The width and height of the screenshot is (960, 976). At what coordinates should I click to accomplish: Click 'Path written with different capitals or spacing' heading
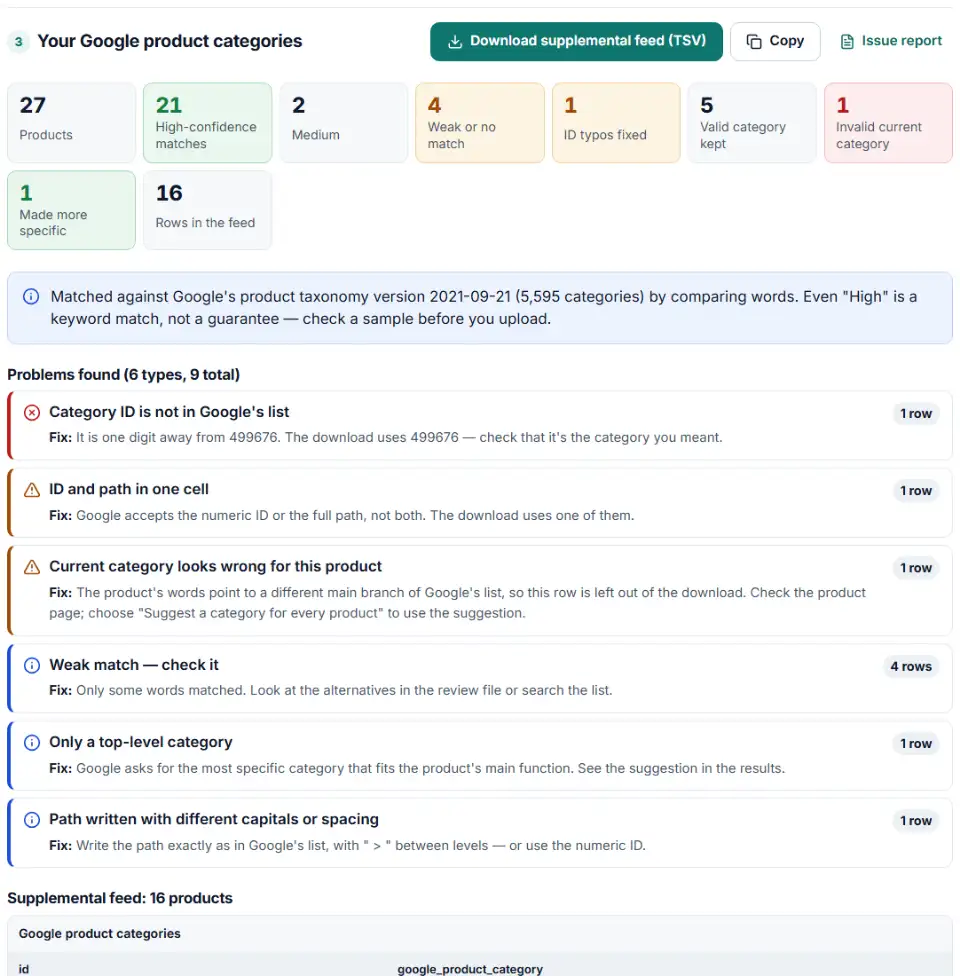tap(214, 819)
